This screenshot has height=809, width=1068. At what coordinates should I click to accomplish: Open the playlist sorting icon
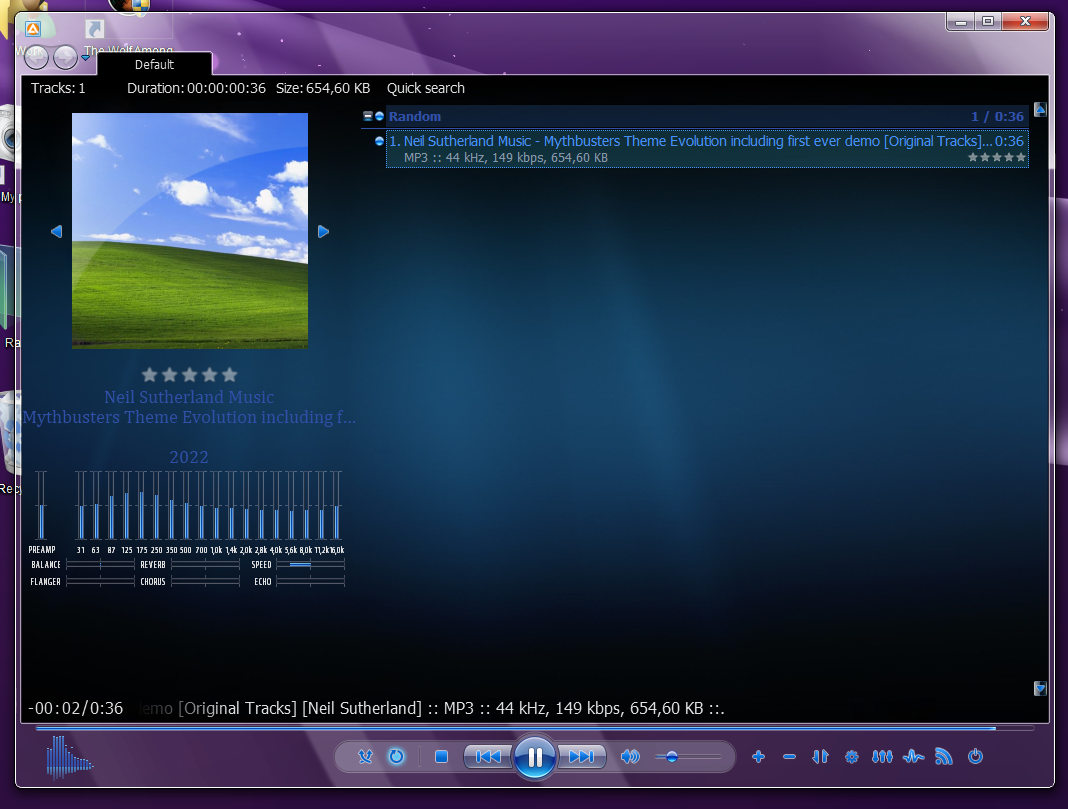click(x=820, y=757)
